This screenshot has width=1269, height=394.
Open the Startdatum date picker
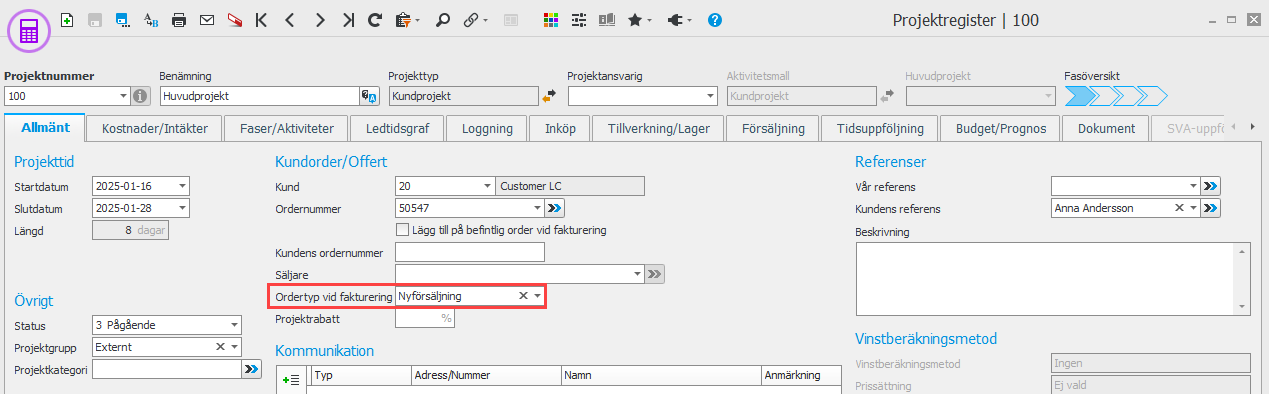pyautogui.click(x=182, y=186)
